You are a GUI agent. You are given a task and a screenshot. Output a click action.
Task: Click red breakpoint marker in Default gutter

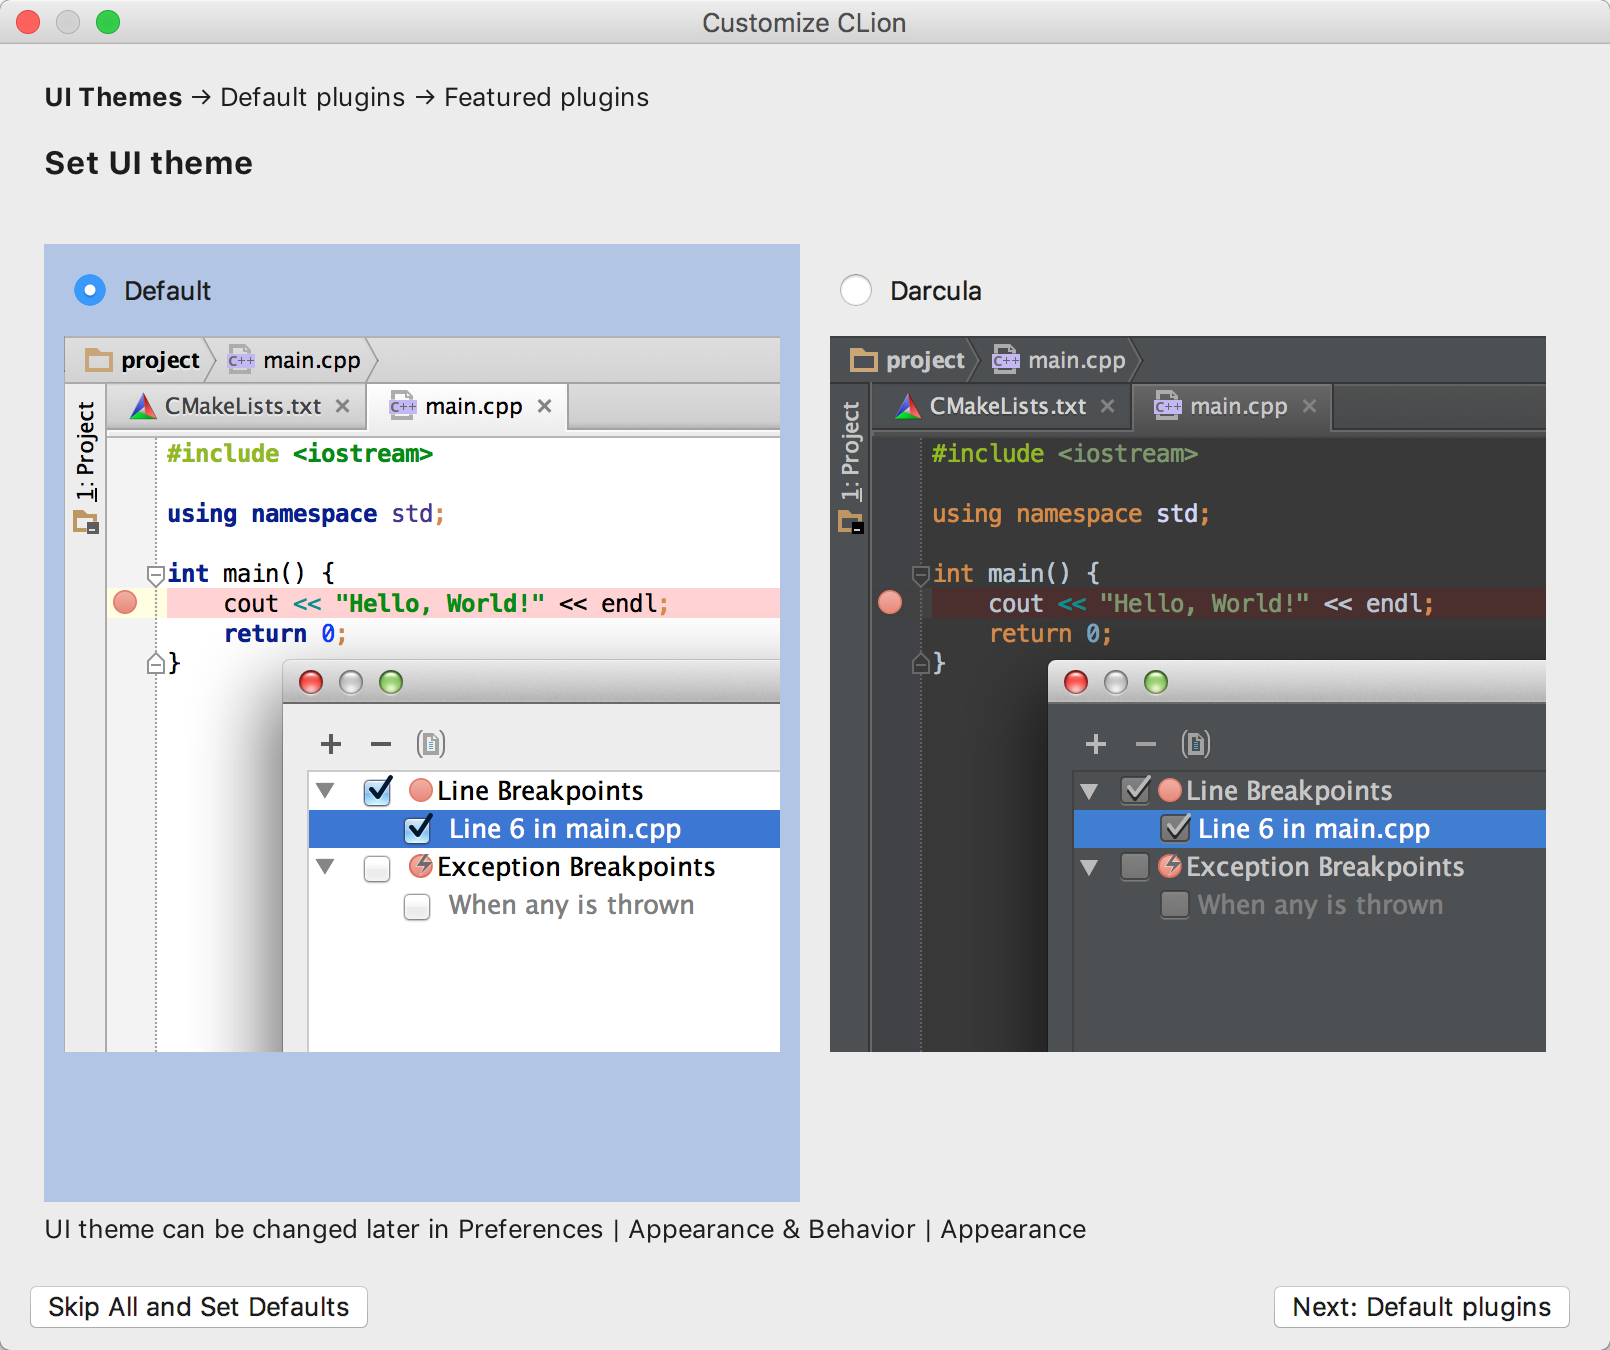tap(125, 602)
